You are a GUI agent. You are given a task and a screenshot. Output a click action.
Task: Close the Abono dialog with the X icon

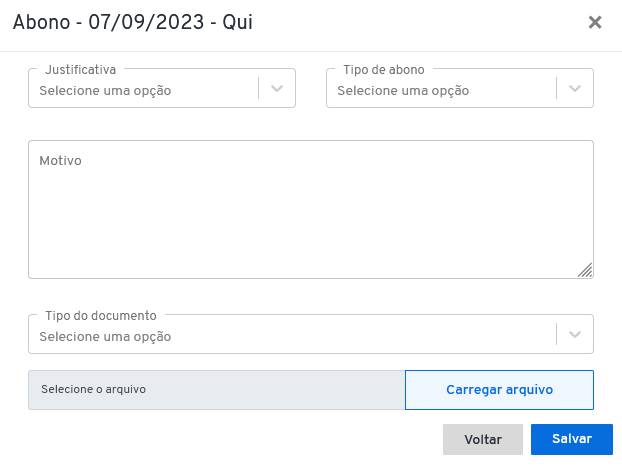pyautogui.click(x=595, y=22)
